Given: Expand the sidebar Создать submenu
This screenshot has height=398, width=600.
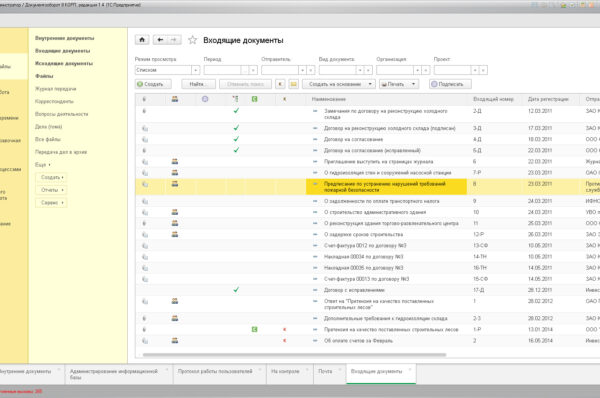Looking at the screenshot, I should [x=52, y=177].
